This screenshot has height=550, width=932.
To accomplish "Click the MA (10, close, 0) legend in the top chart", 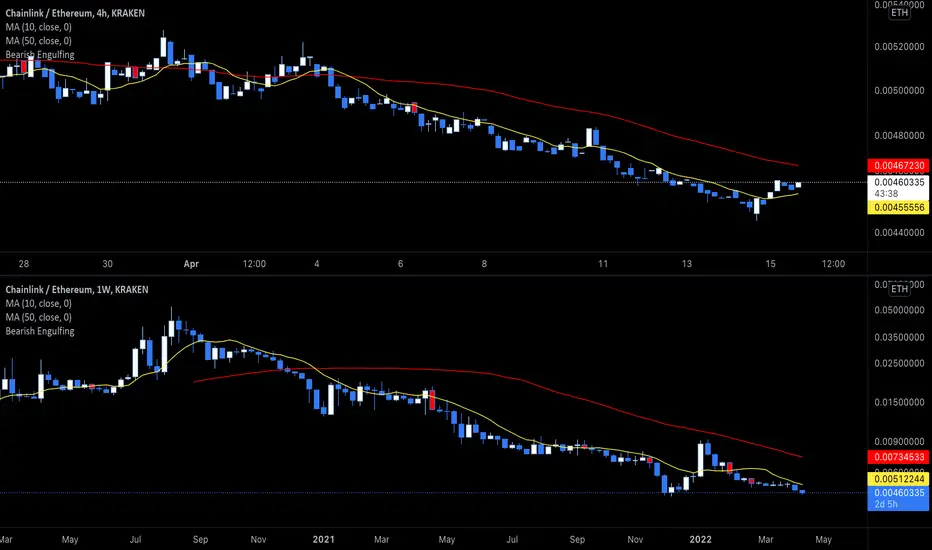I will (39, 27).
